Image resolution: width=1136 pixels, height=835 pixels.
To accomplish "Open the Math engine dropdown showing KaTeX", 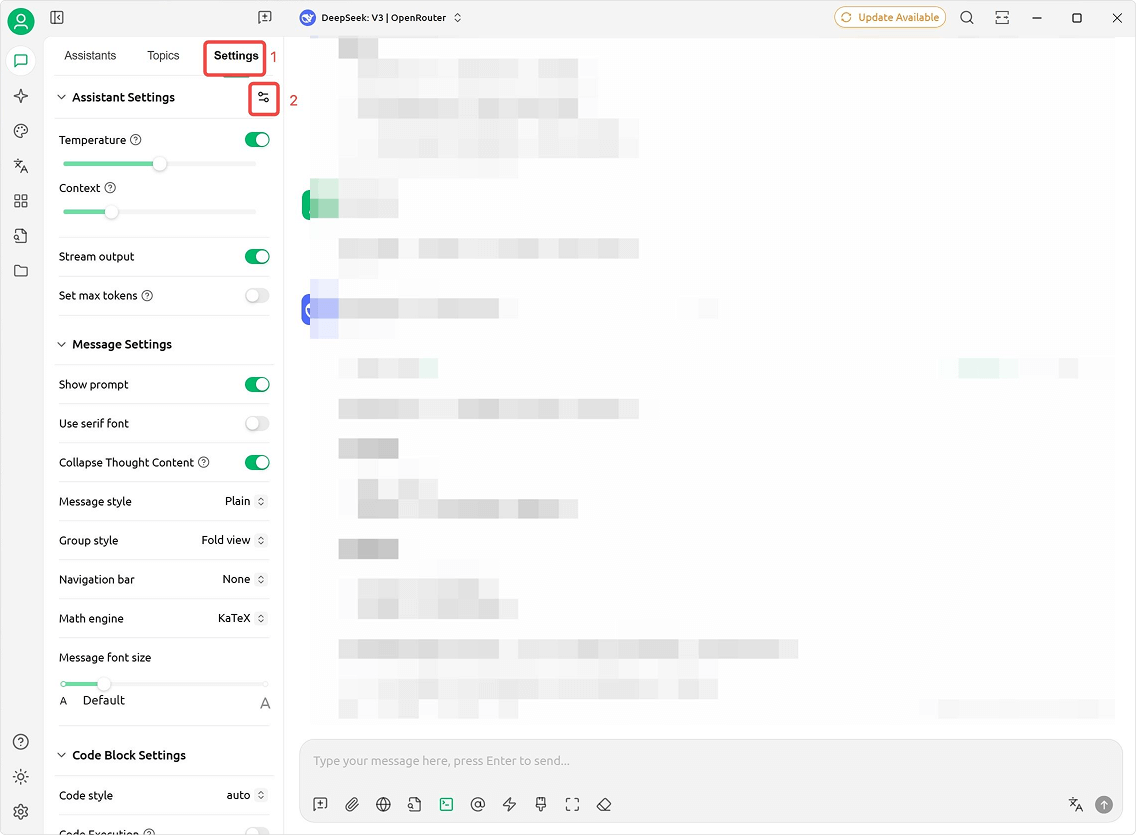I will [x=242, y=618].
